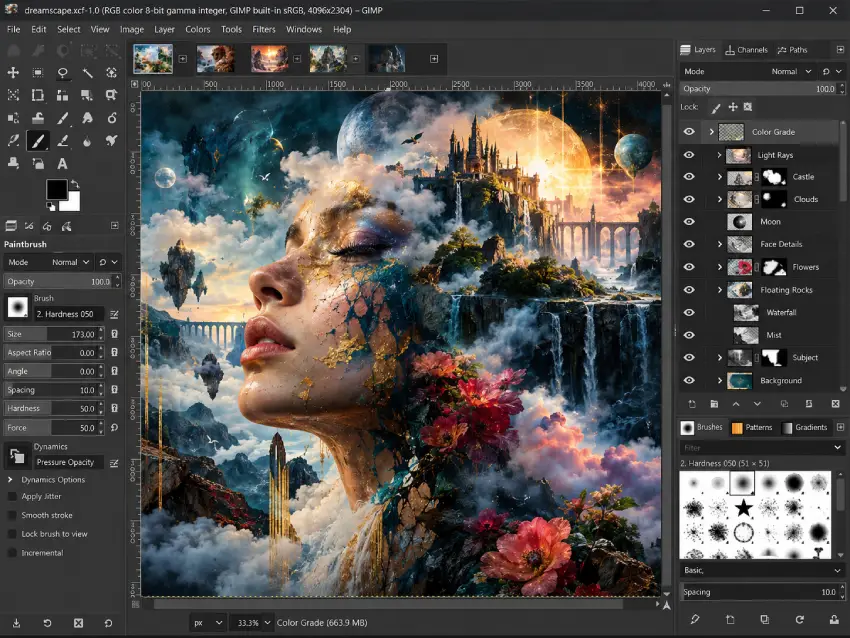Adjust the Hardness slider
Image resolution: width=850 pixels, height=638 pixels.
point(53,409)
